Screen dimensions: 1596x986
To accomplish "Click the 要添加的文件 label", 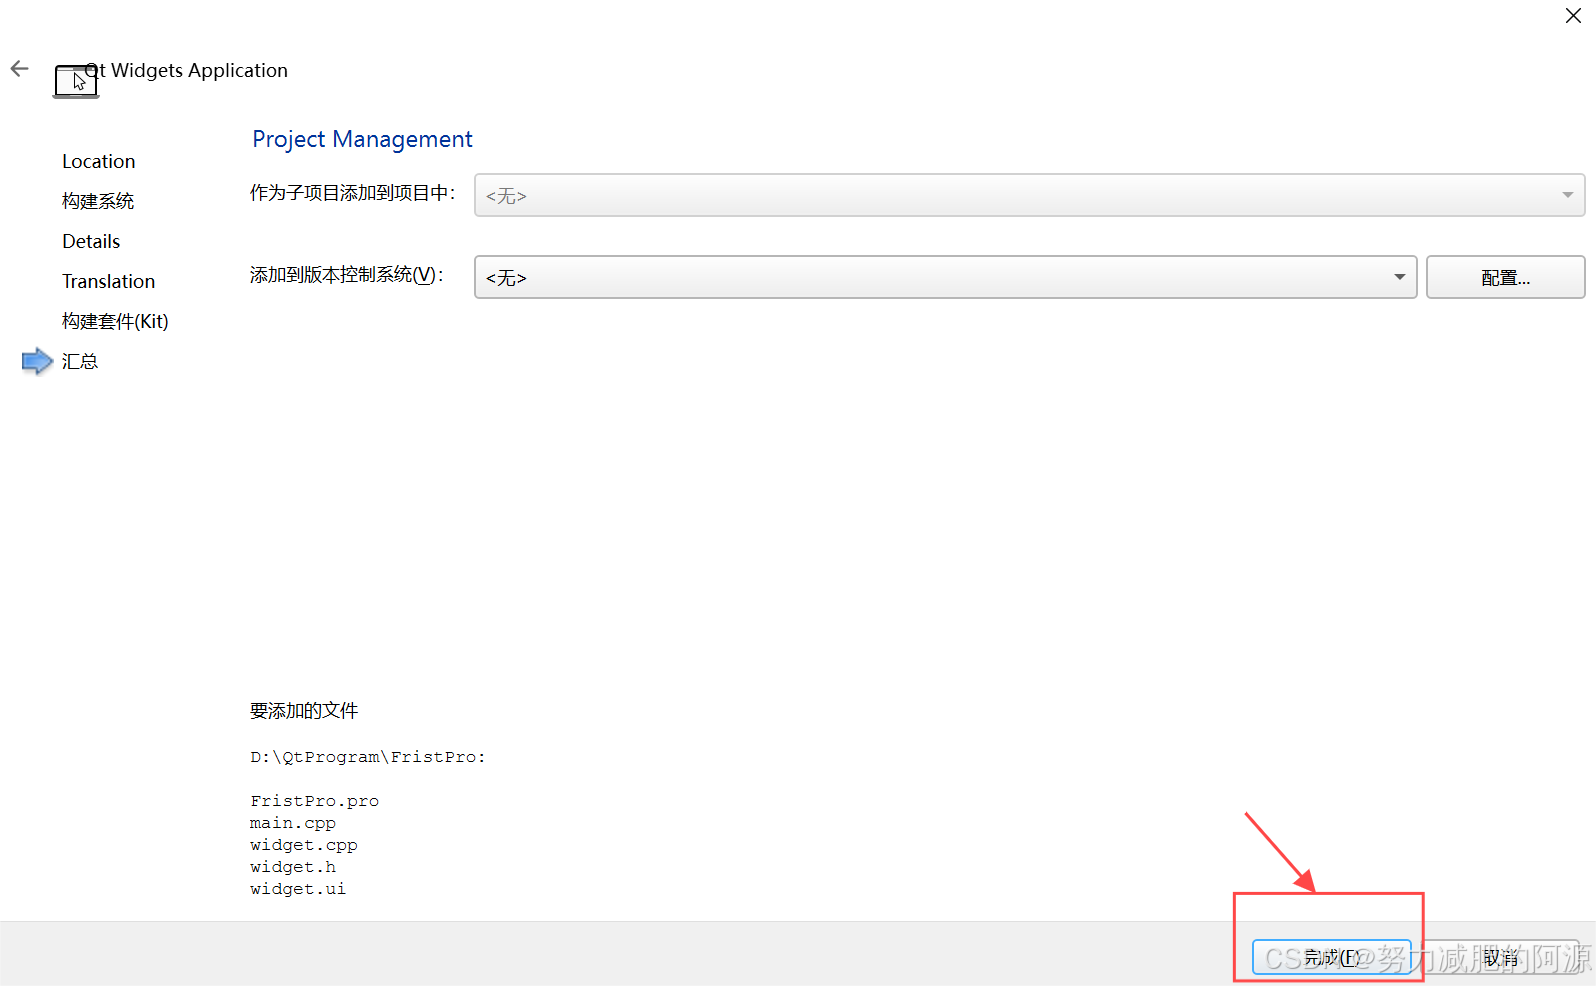I will point(304,711).
